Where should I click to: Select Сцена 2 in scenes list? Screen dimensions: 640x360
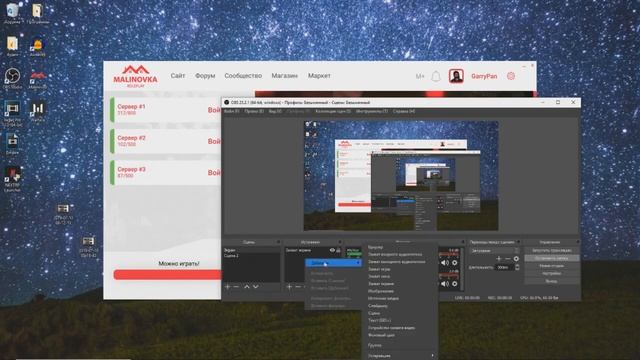(x=231, y=256)
